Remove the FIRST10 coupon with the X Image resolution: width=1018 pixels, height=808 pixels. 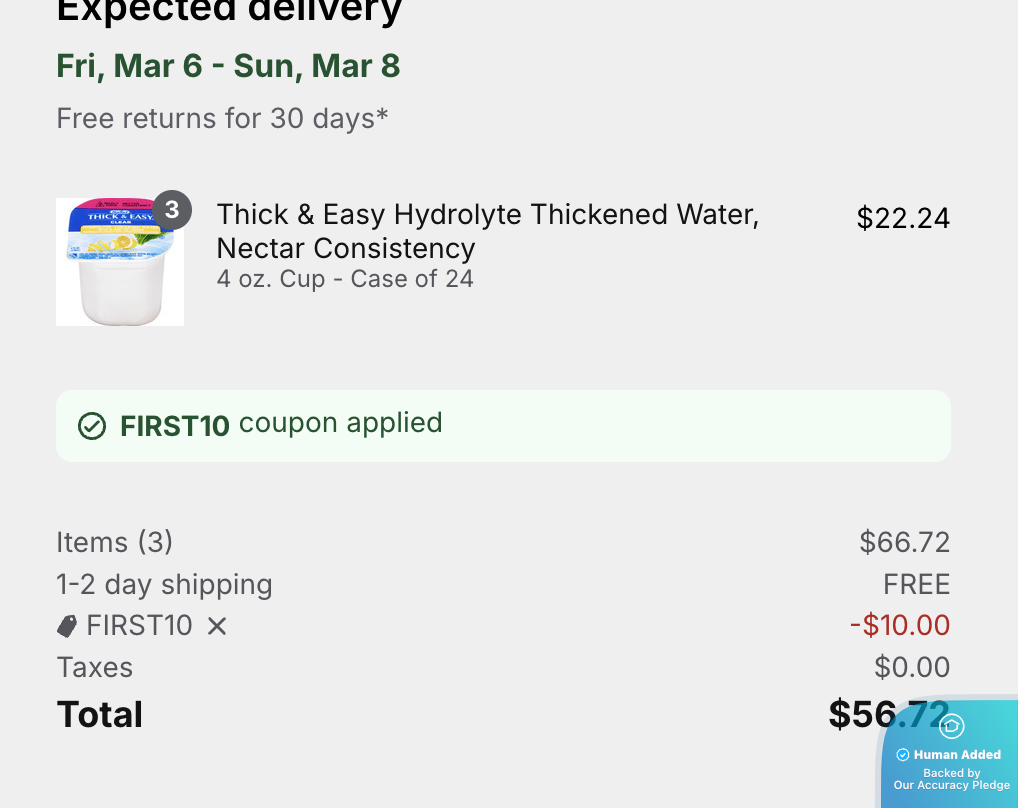click(x=217, y=626)
